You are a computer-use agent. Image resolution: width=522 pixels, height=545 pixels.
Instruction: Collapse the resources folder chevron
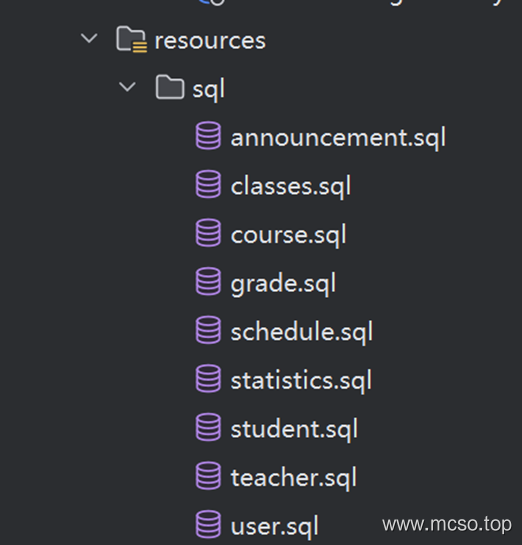(x=89, y=38)
